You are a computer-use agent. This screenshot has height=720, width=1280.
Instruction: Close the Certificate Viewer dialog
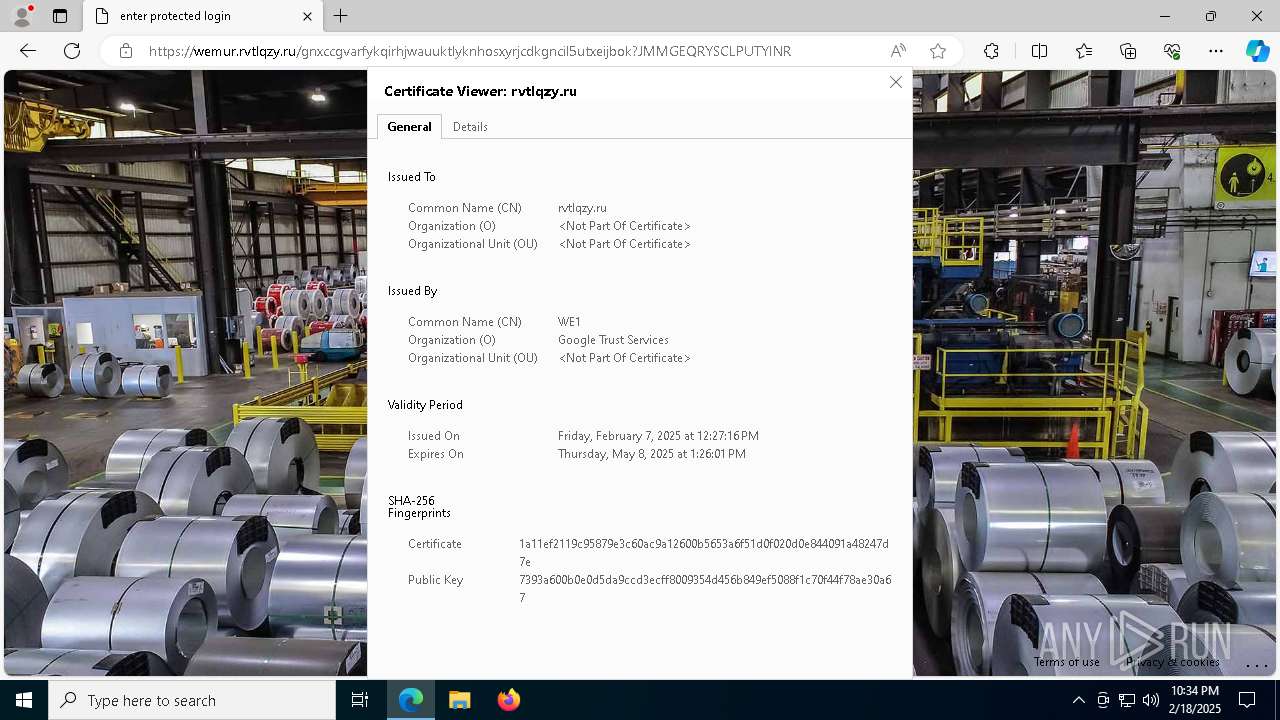(x=896, y=82)
